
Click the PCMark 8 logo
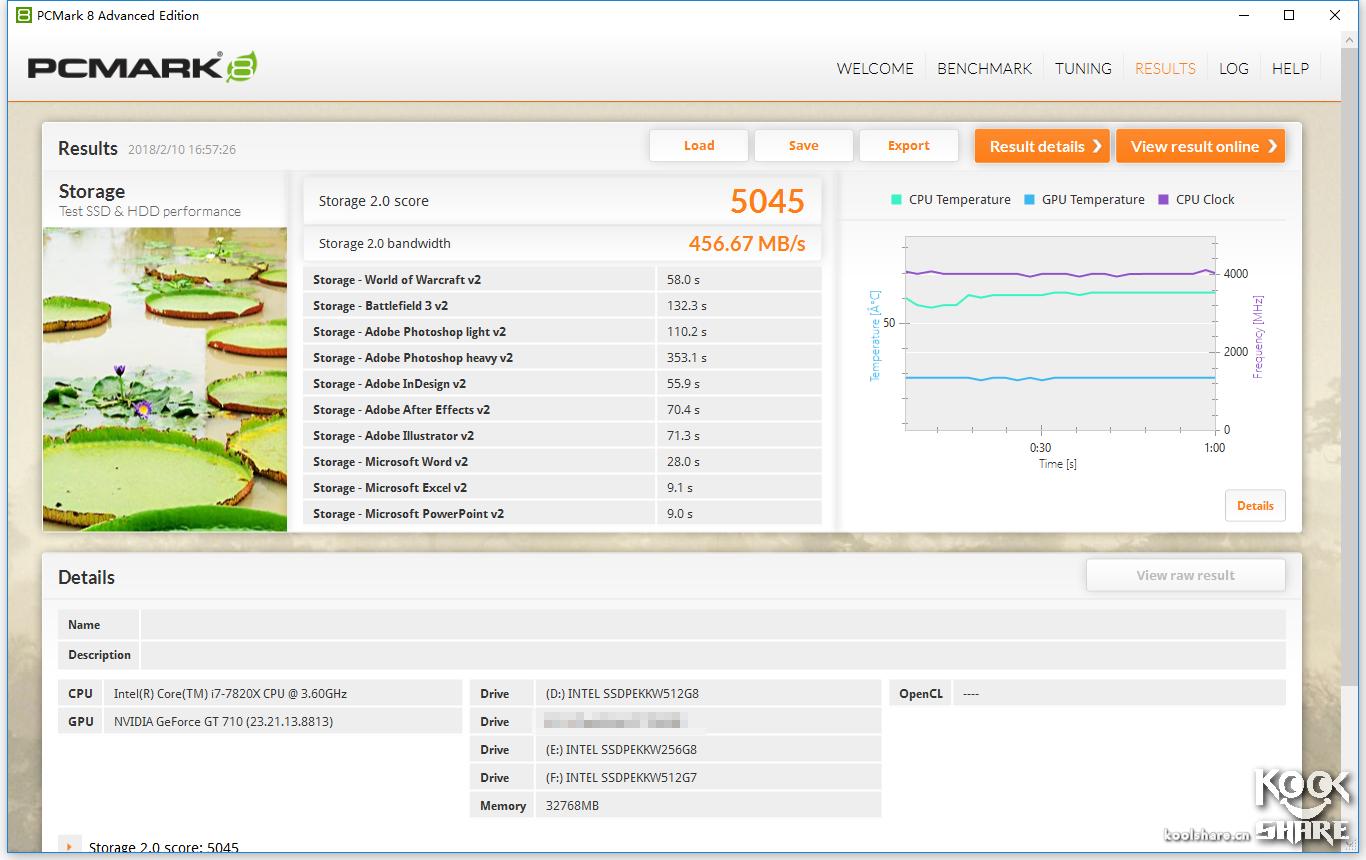(x=141, y=67)
